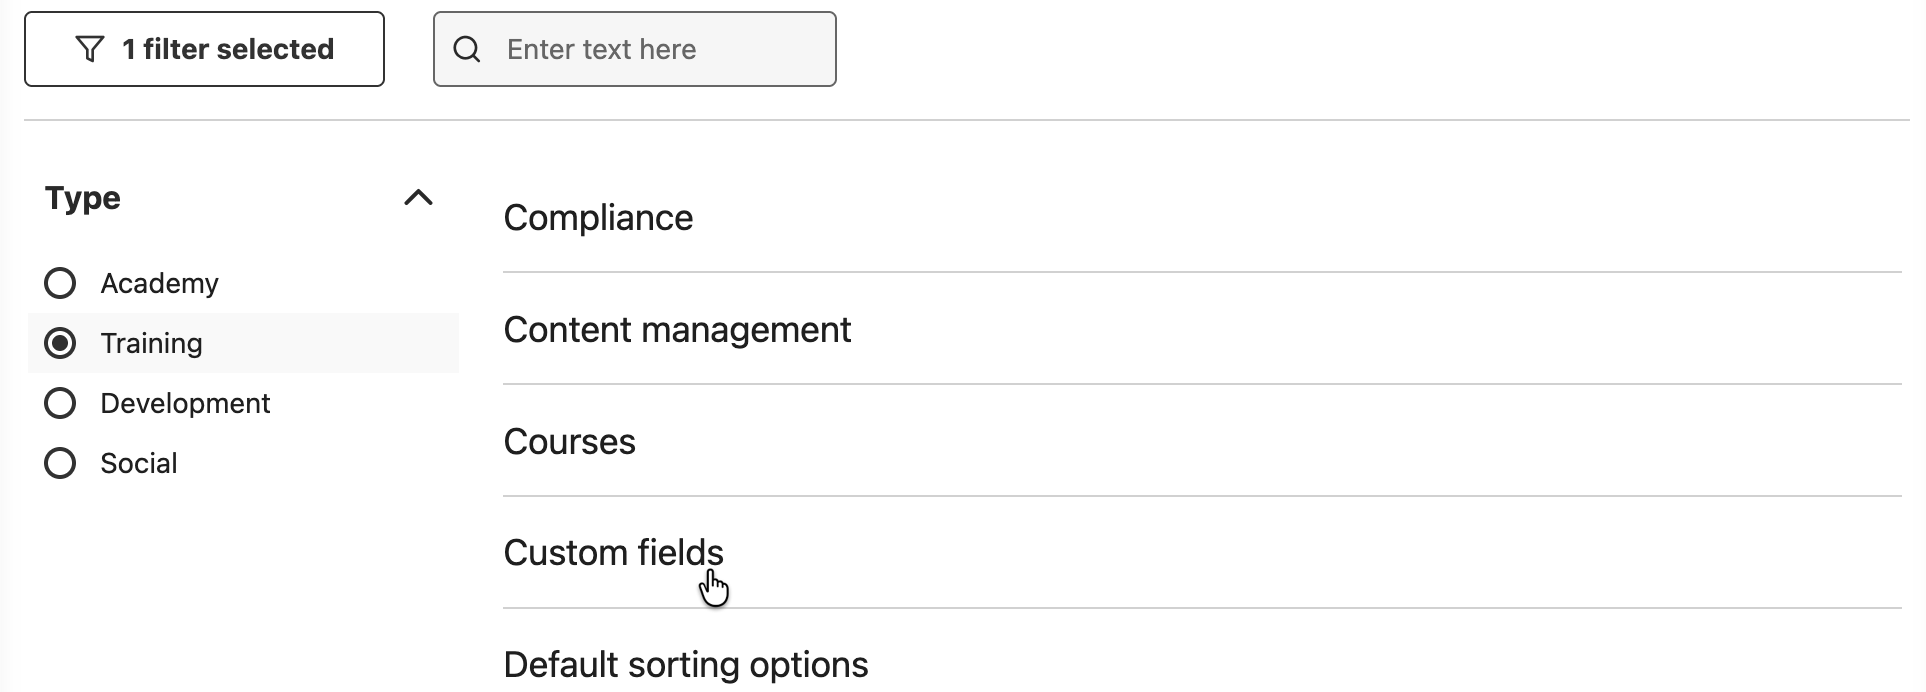
Task: Click the magnifying glass search icon
Action: click(467, 49)
